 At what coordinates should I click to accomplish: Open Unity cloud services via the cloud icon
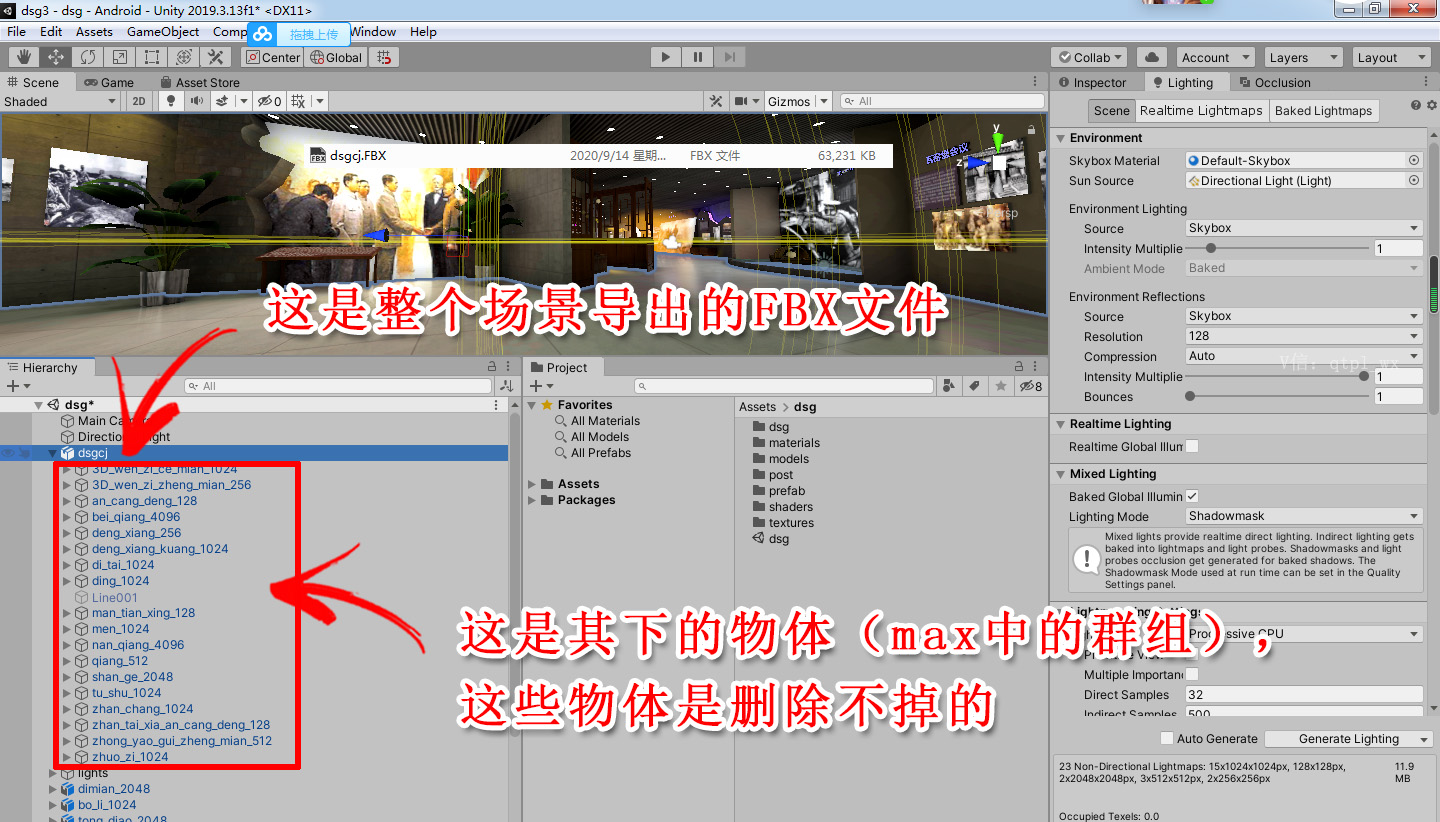[1152, 57]
